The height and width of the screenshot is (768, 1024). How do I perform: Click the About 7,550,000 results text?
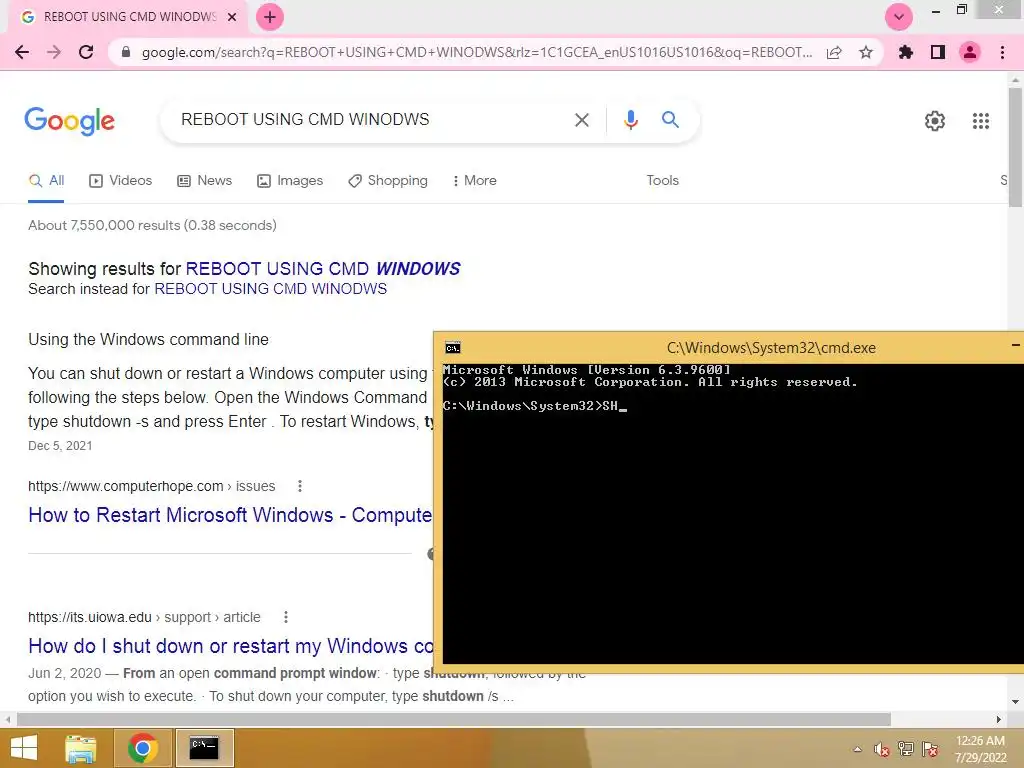click(x=152, y=225)
